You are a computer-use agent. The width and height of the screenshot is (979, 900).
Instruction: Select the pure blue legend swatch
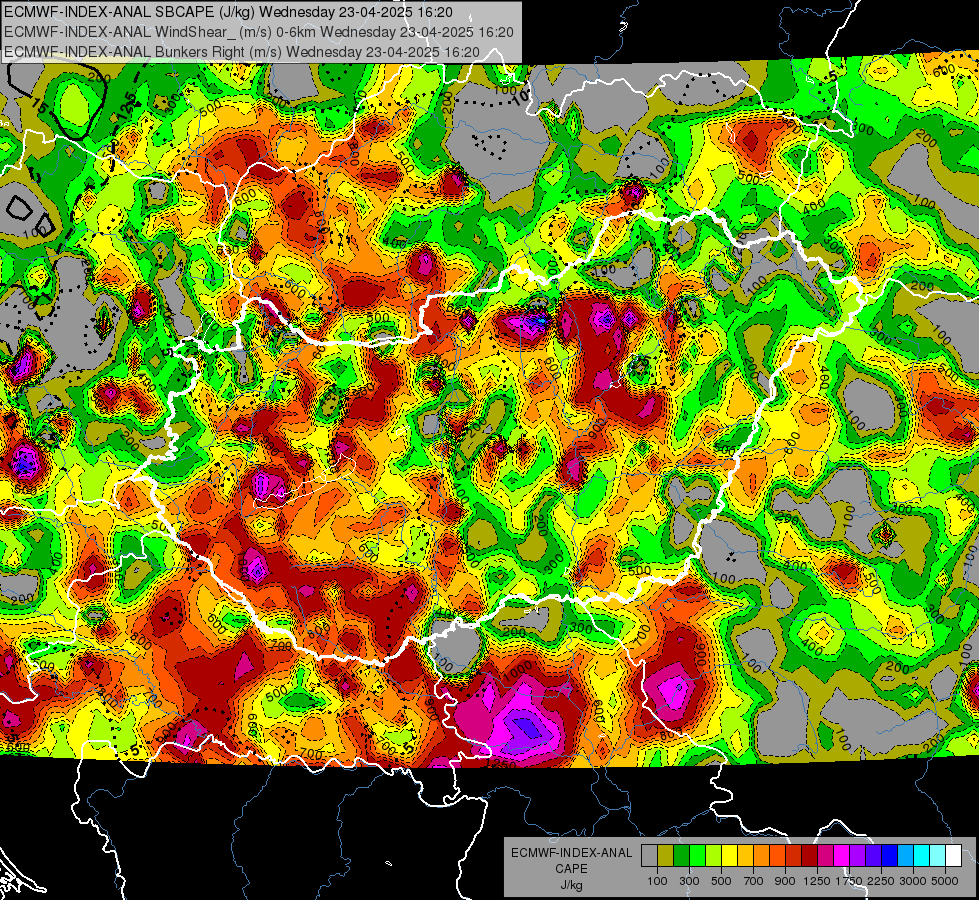coord(890,856)
